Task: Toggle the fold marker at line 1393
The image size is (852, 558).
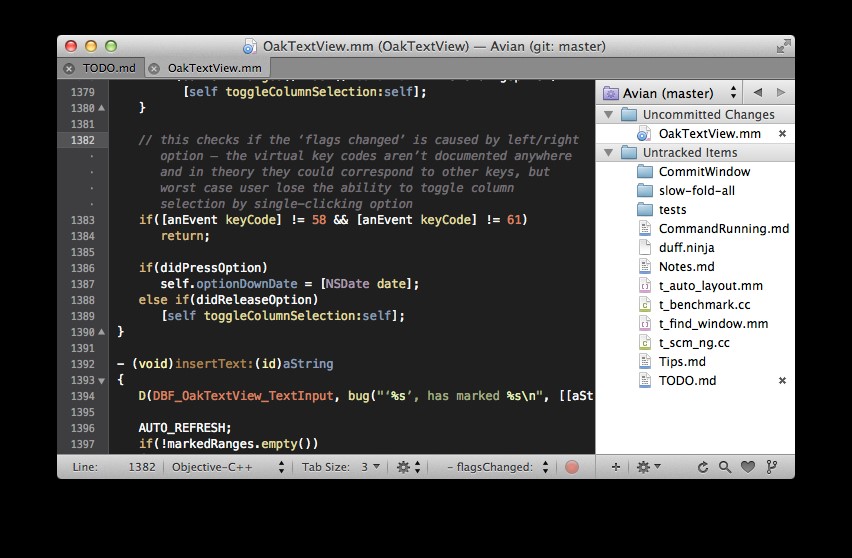Action: (101, 381)
